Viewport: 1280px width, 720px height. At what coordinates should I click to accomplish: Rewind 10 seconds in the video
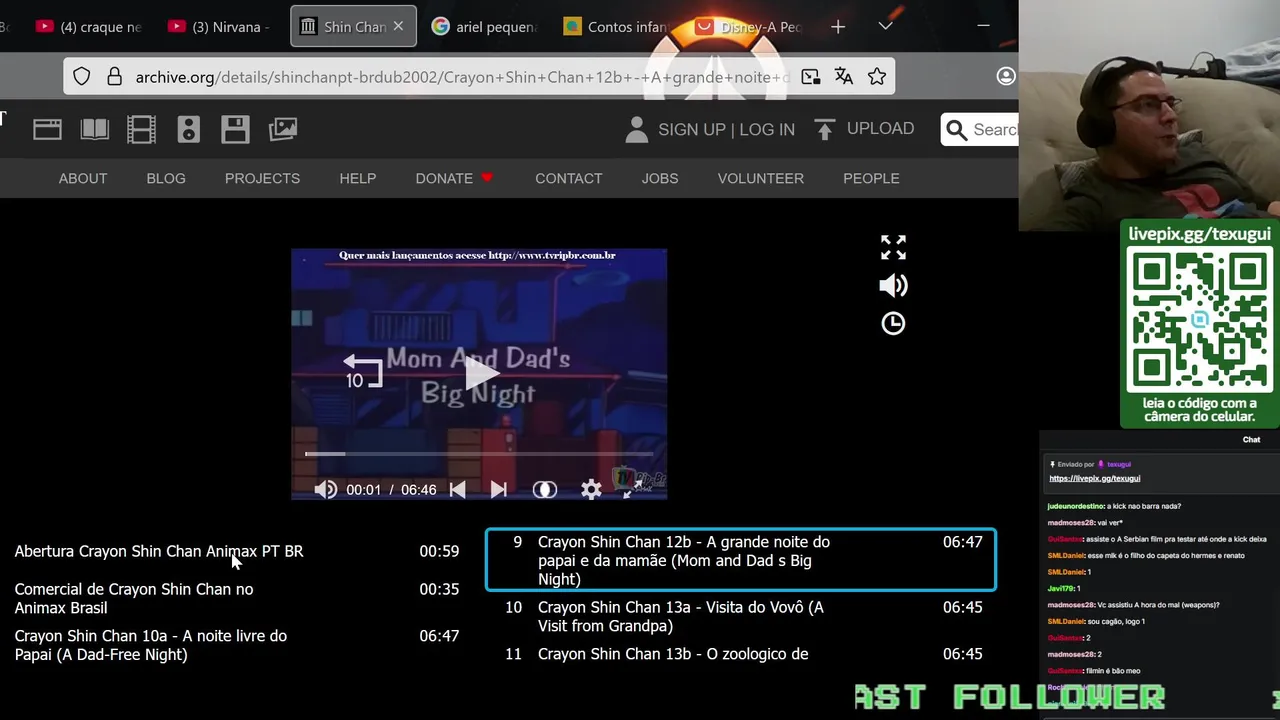click(363, 372)
